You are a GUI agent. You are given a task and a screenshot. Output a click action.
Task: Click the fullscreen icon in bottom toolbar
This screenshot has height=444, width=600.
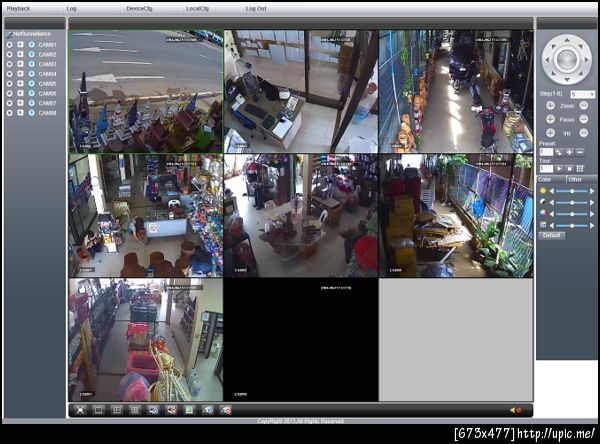(80, 410)
